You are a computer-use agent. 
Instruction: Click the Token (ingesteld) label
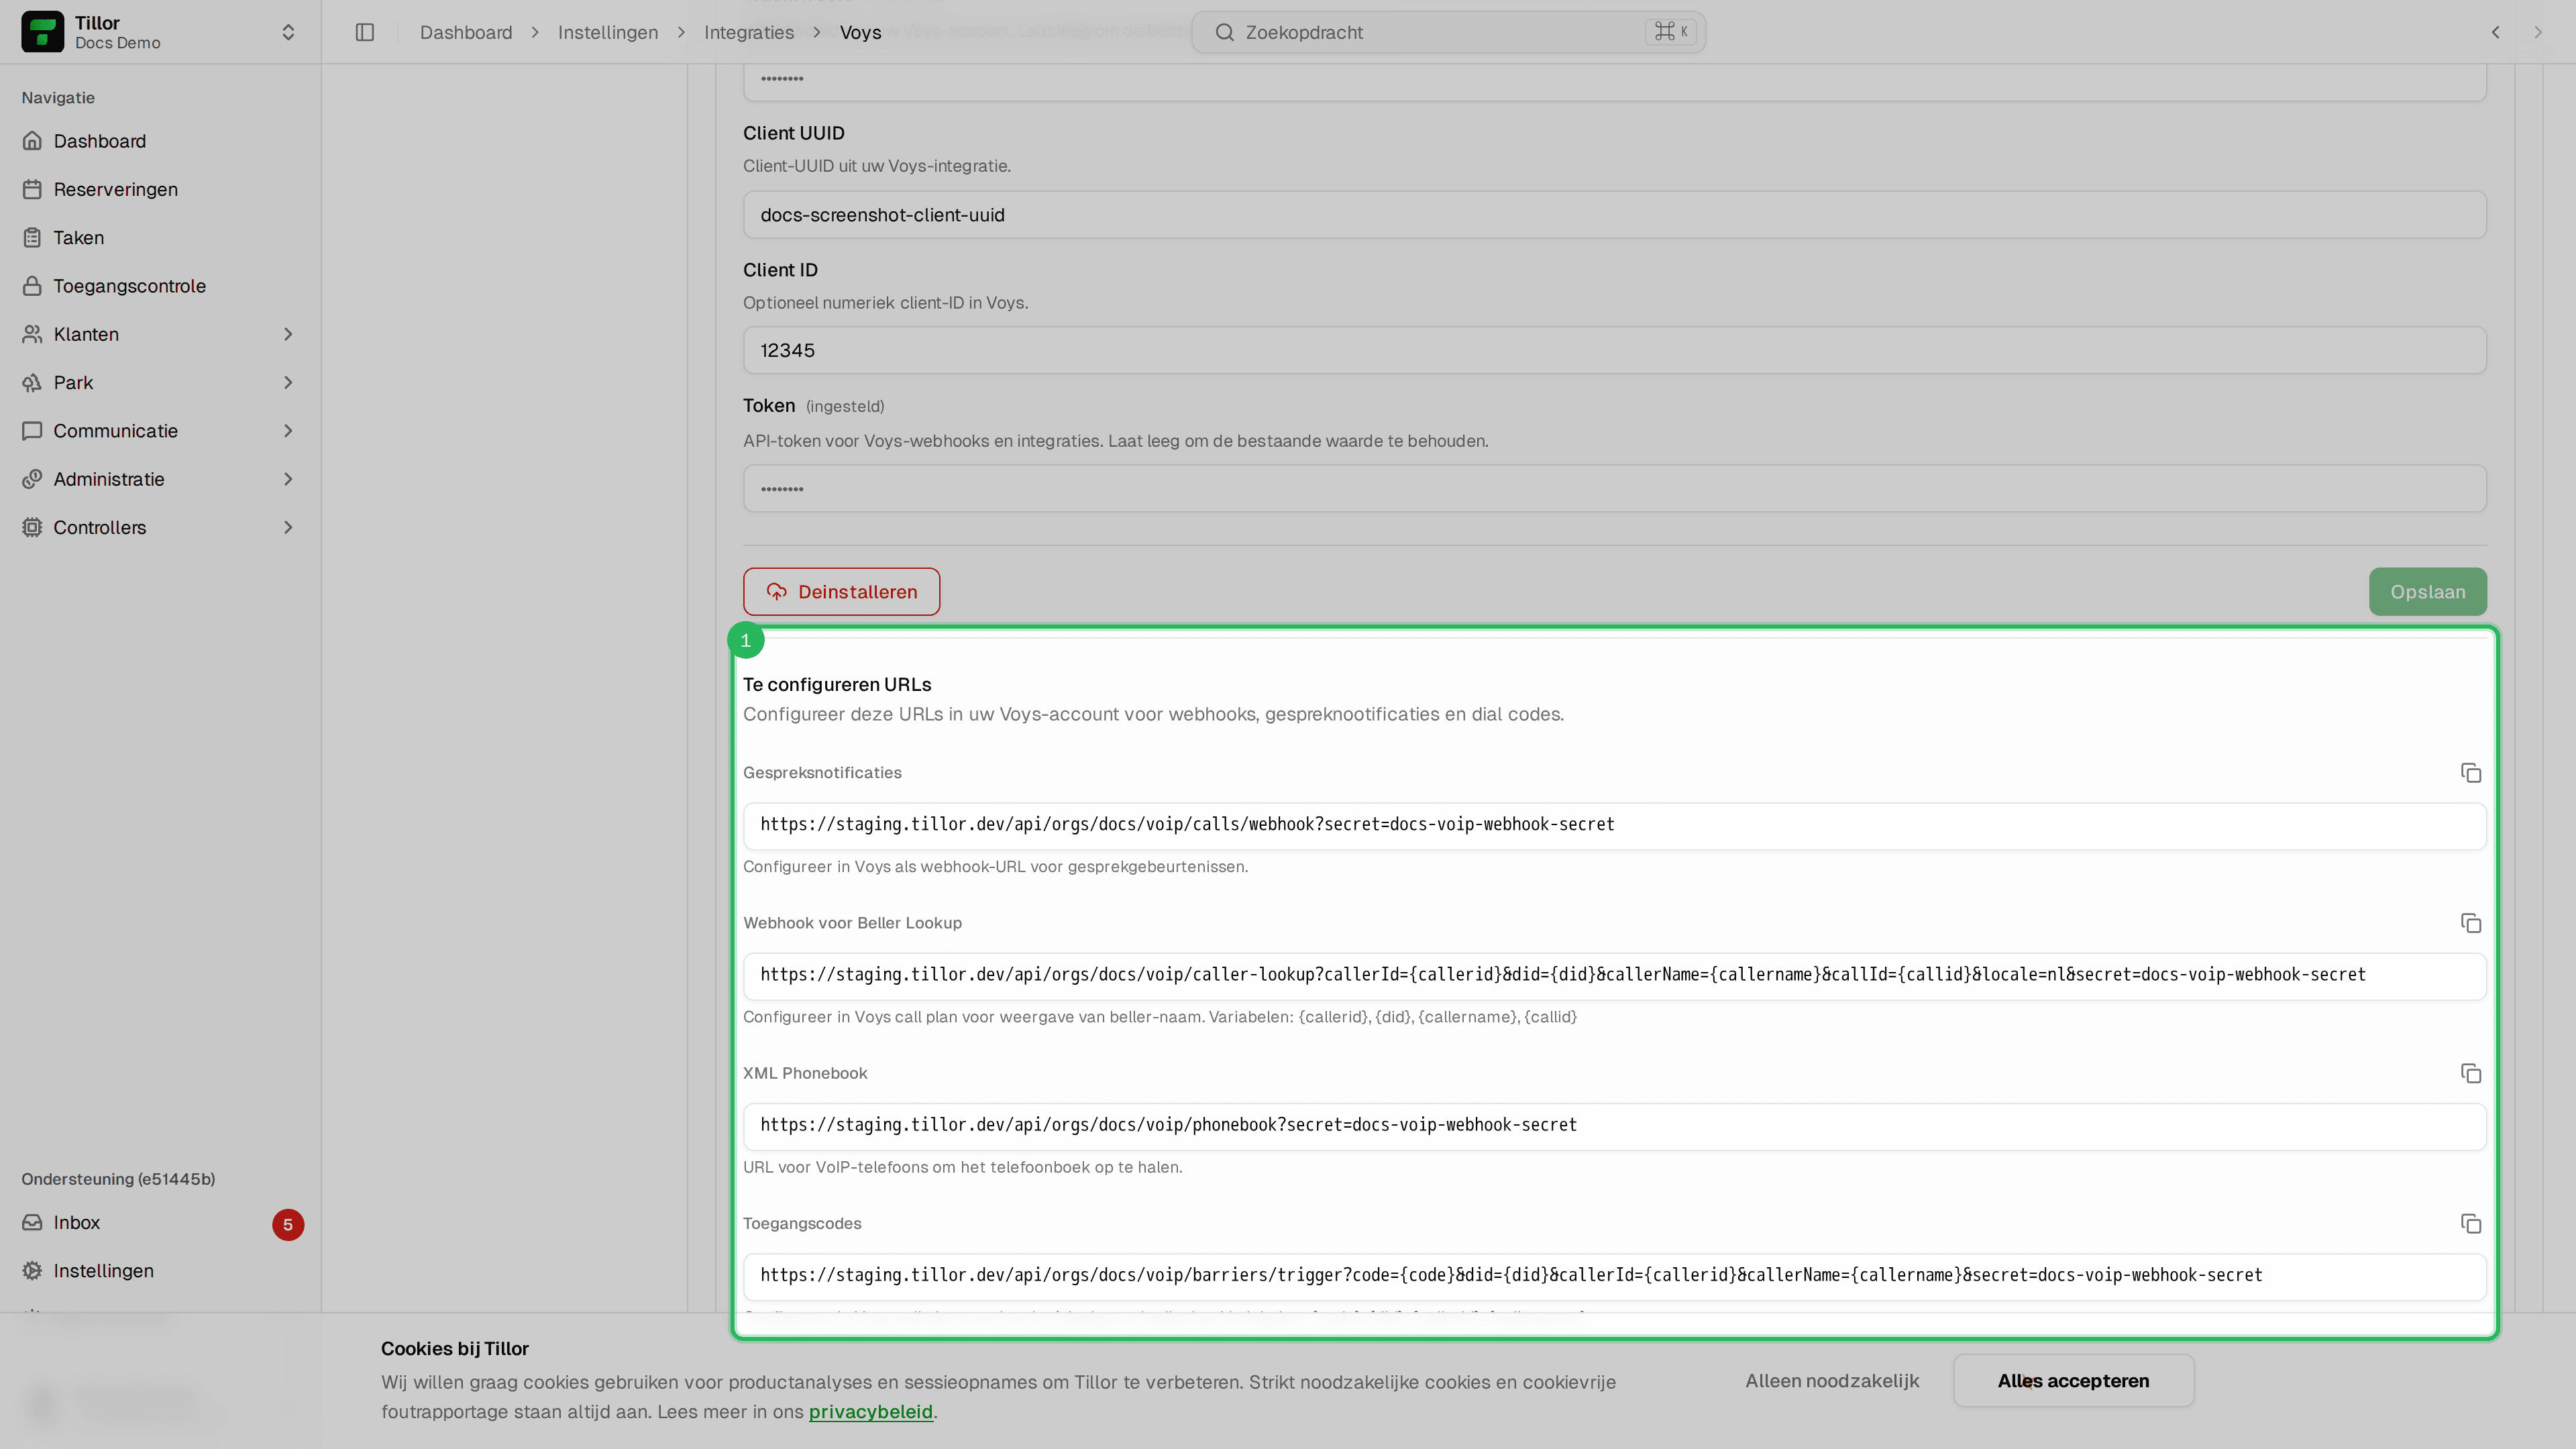[x=813, y=406]
